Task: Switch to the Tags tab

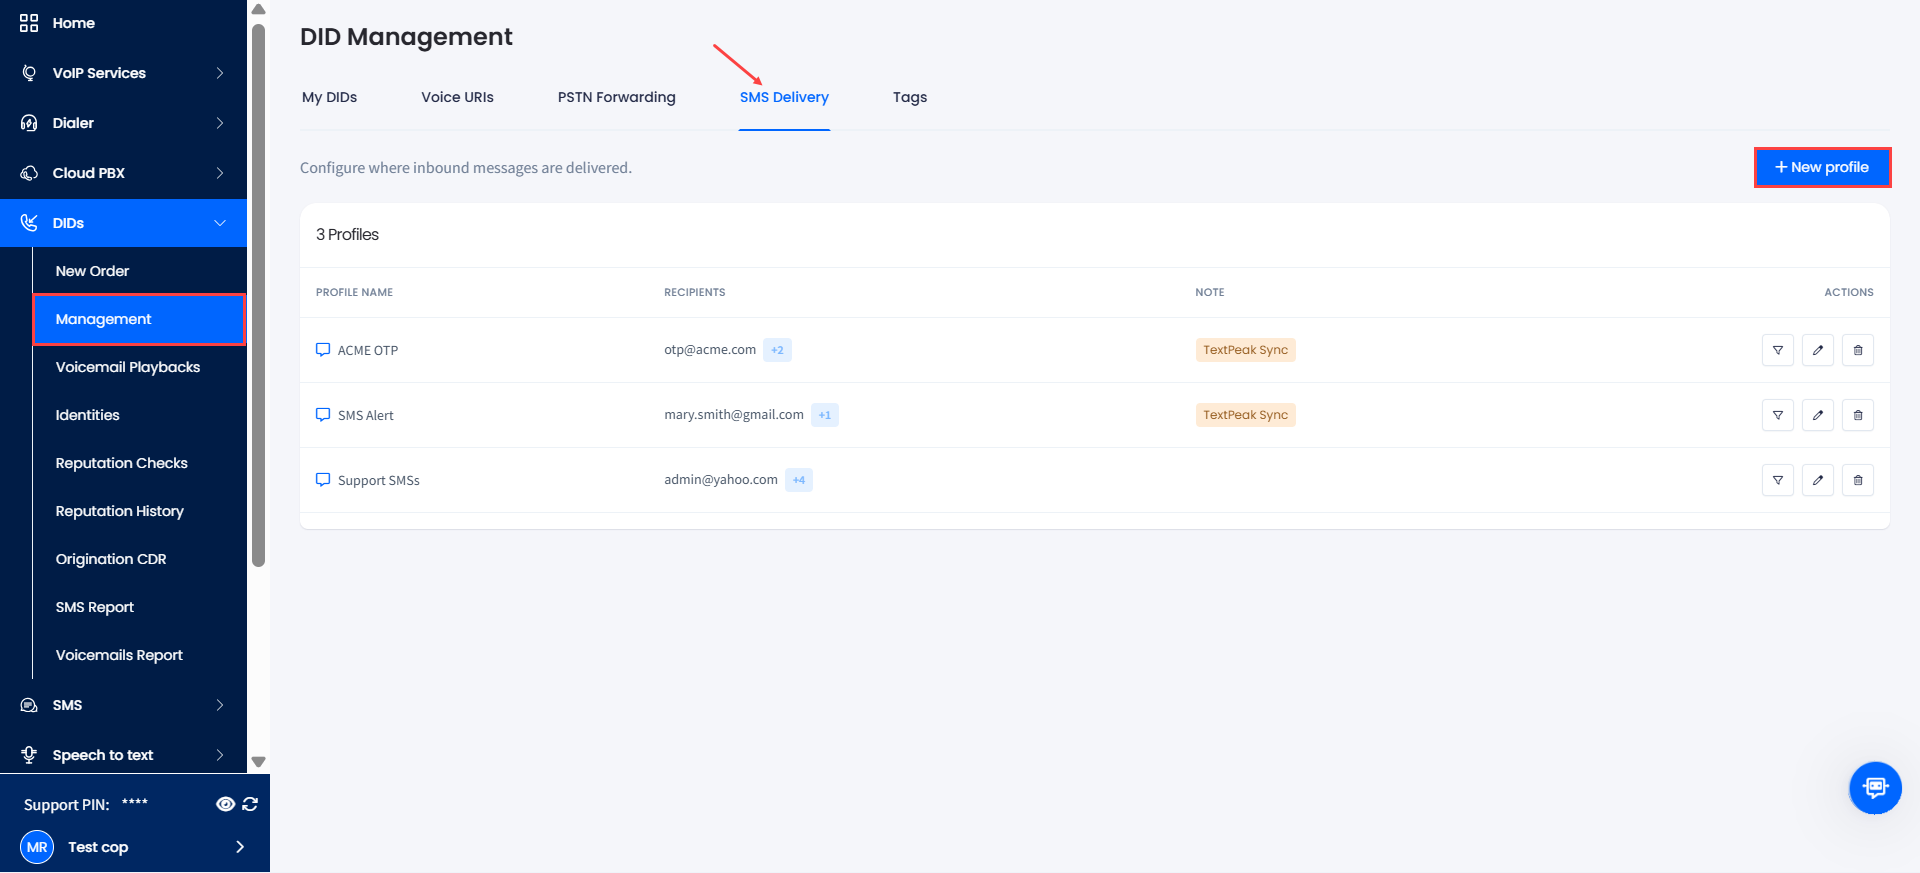Action: tap(910, 97)
